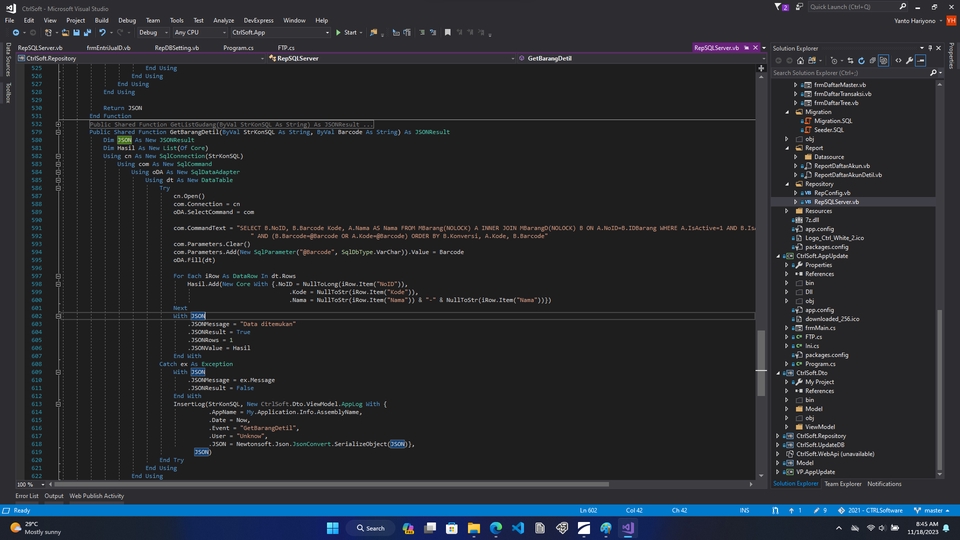The height and width of the screenshot is (540, 960).
Task: Switch to the frmEntriJualD.vb tab
Action: coord(108,48)
